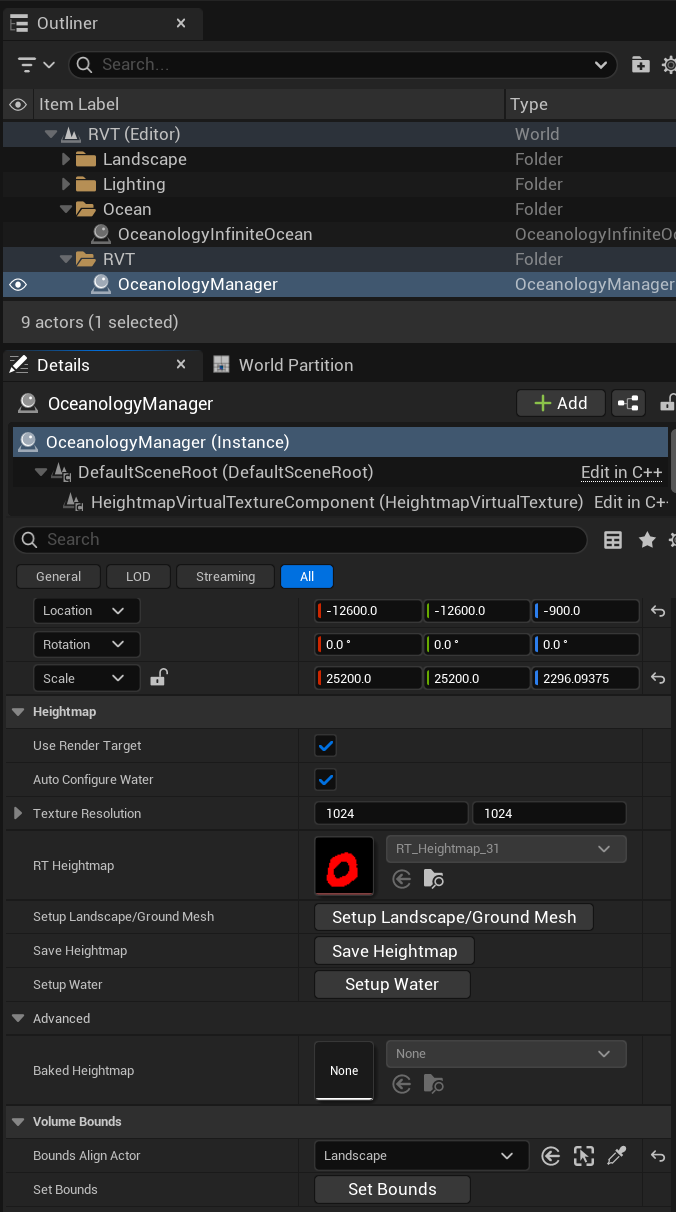676x1212 pixels.
Task: Browse to Baked Heightmap in Content Browser
Action: [x=434, y=1084]
